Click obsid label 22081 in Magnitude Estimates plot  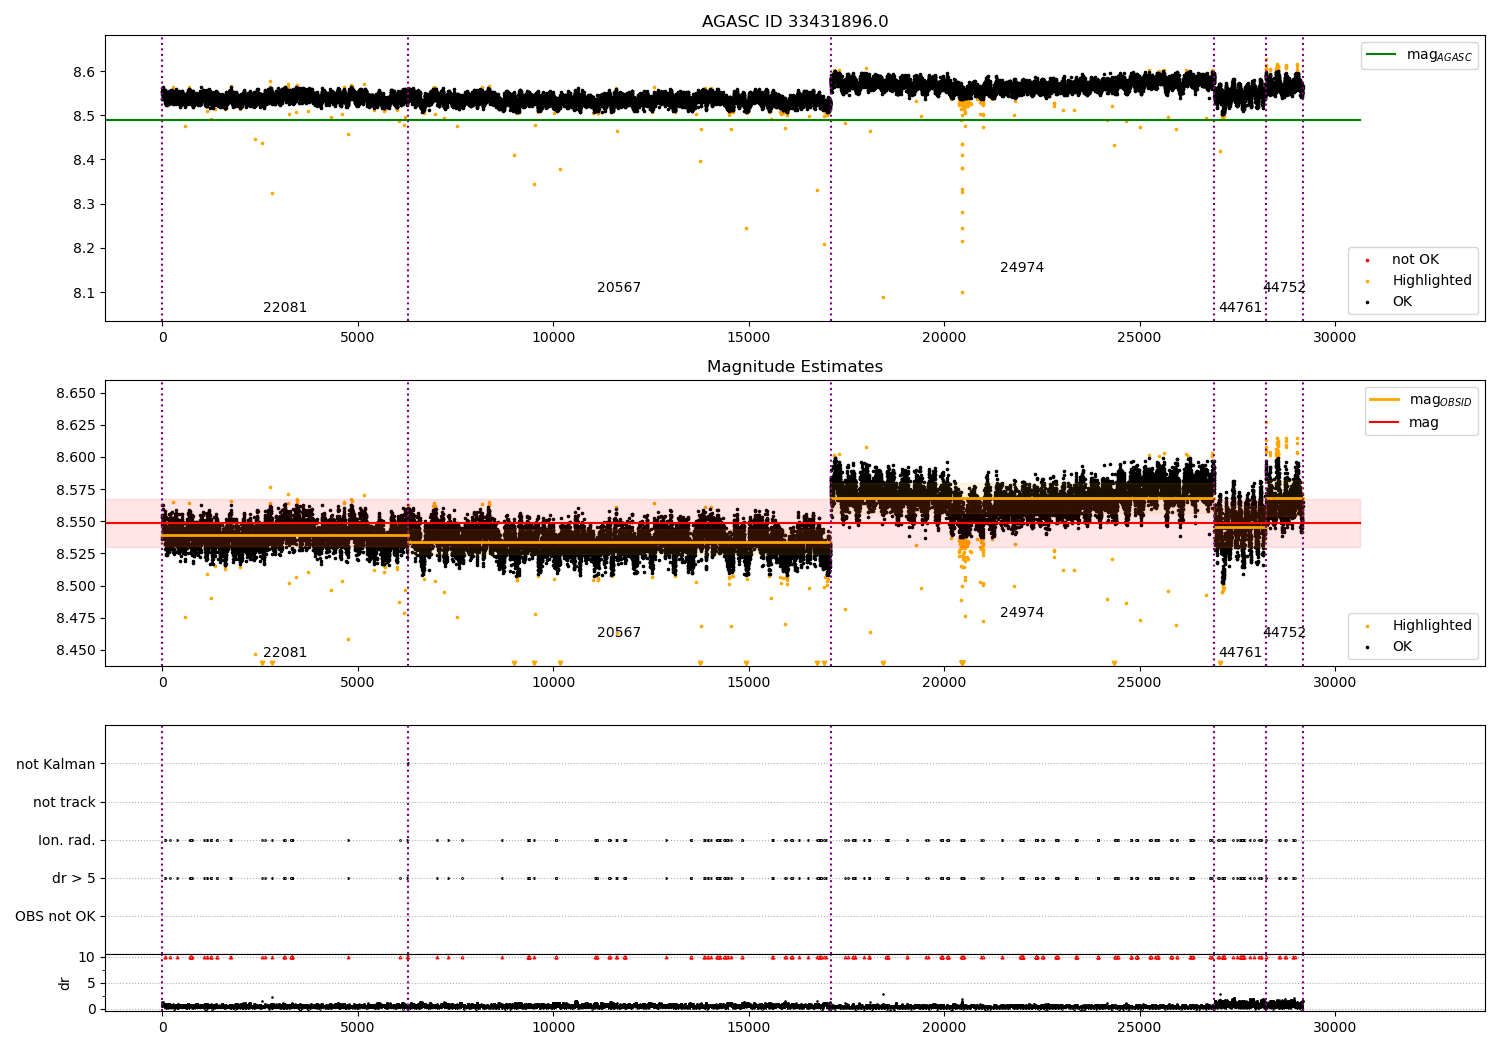(x=285, y=653)
